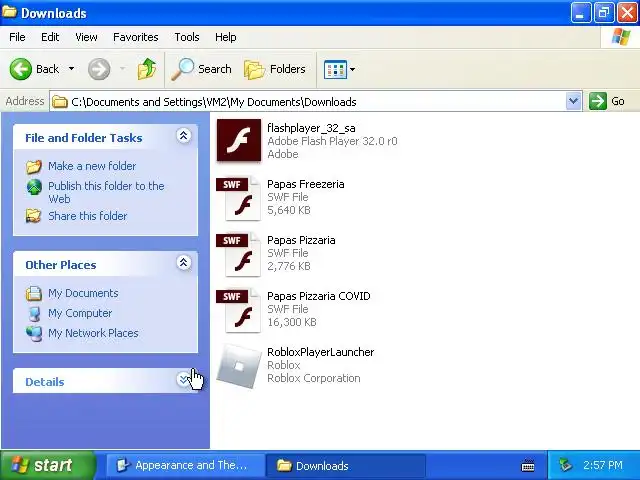Open the File menu
This screenshot has height=480, width=640.
tap(17, 37)
